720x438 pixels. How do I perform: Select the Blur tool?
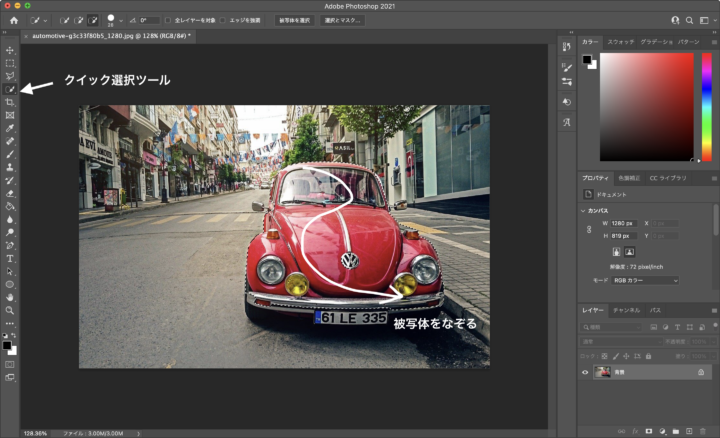(10, 219)
